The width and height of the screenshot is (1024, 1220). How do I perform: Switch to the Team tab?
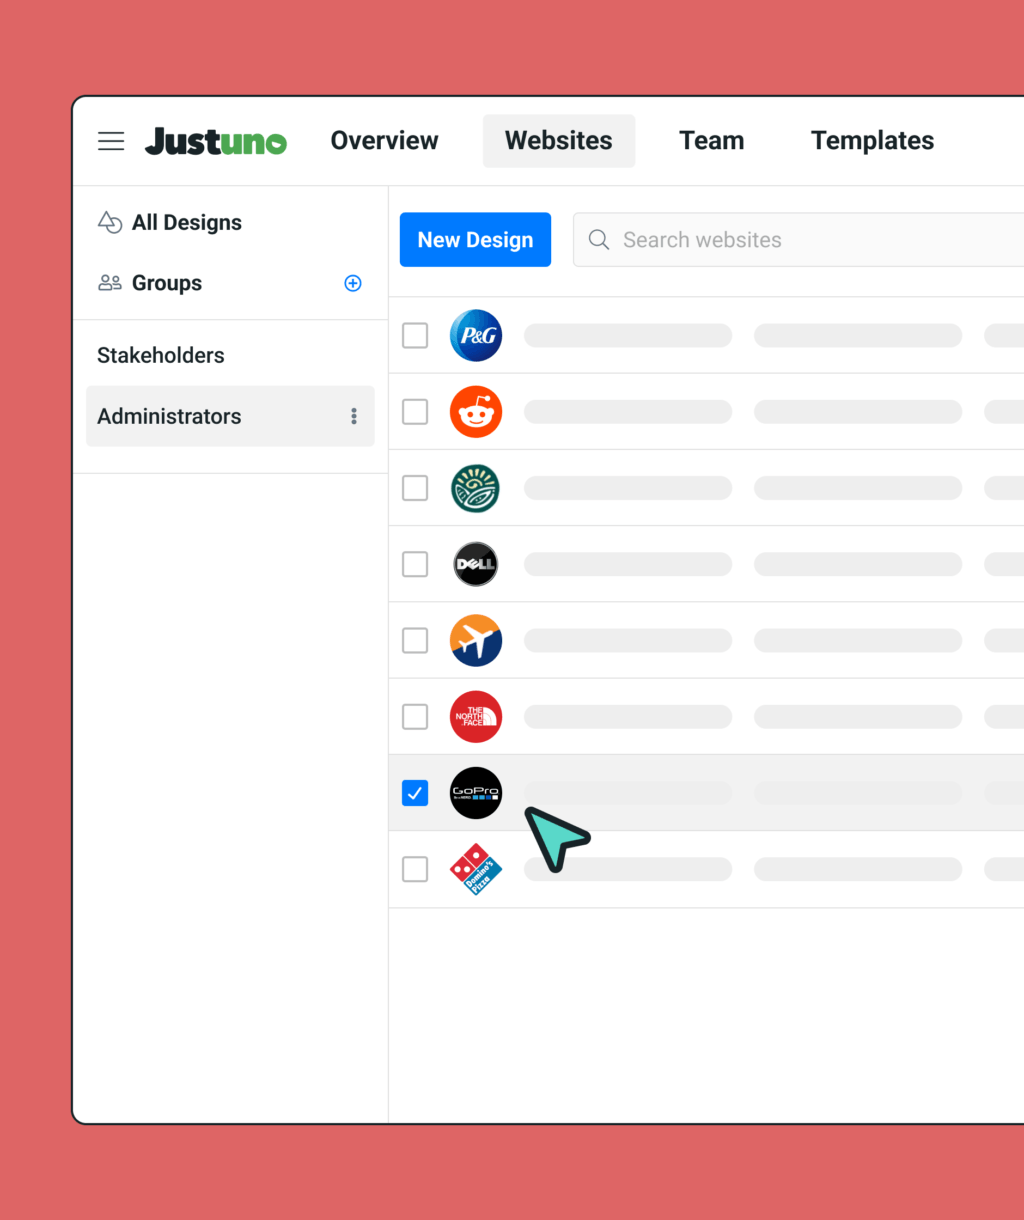pos(711,141)
